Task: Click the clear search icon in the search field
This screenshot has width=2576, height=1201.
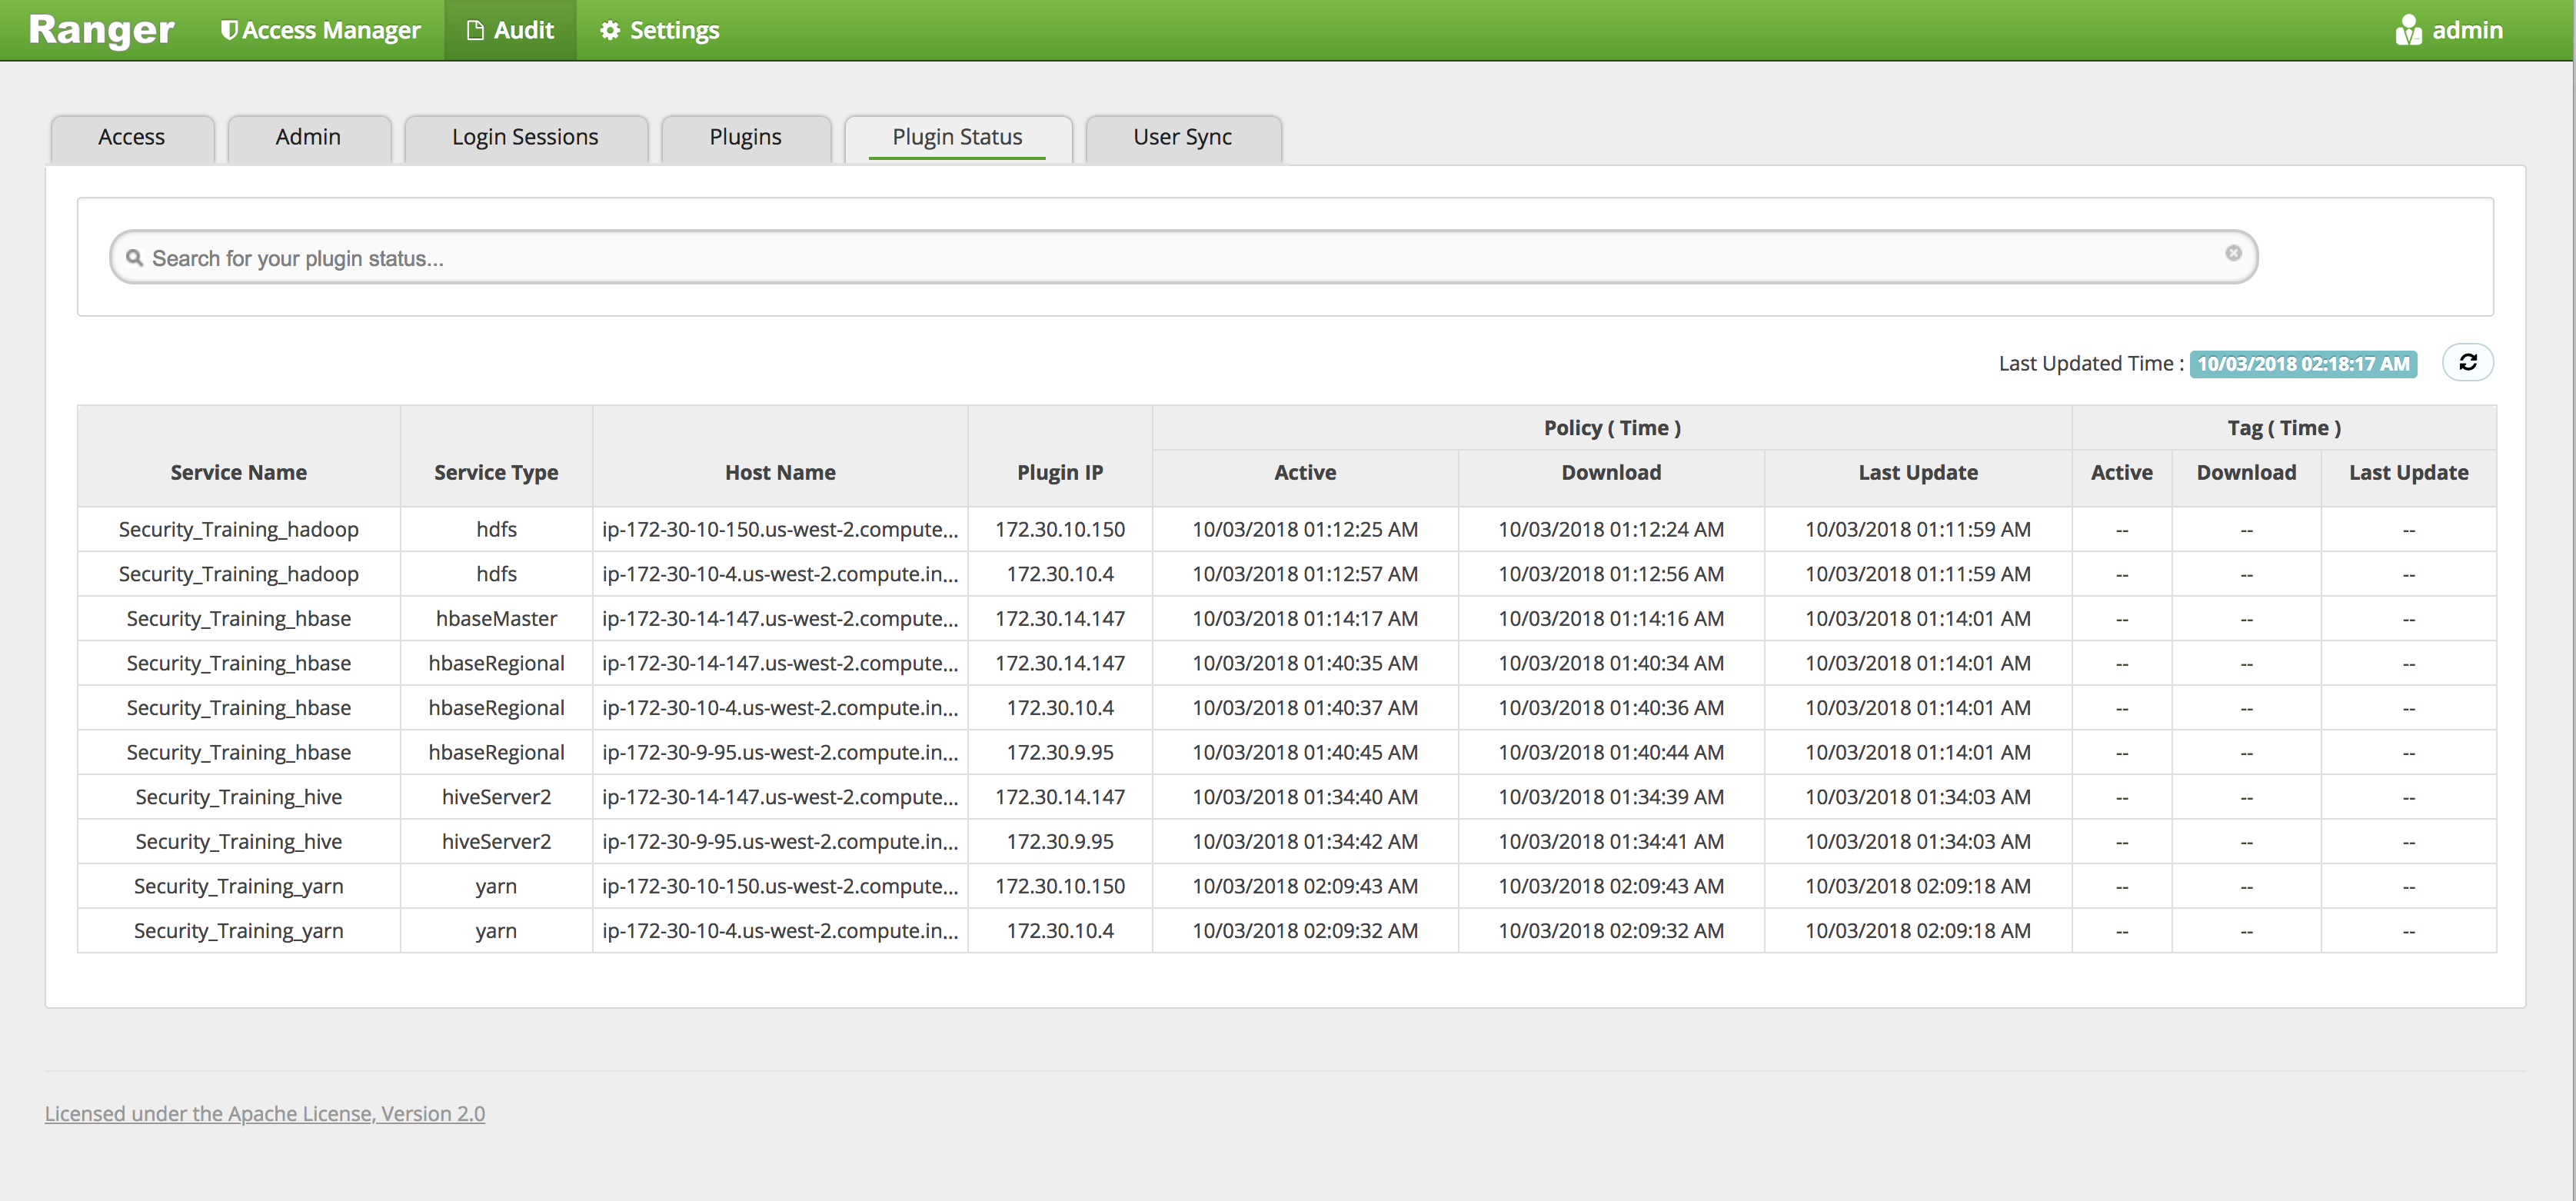Action: tap(2233, 254)
